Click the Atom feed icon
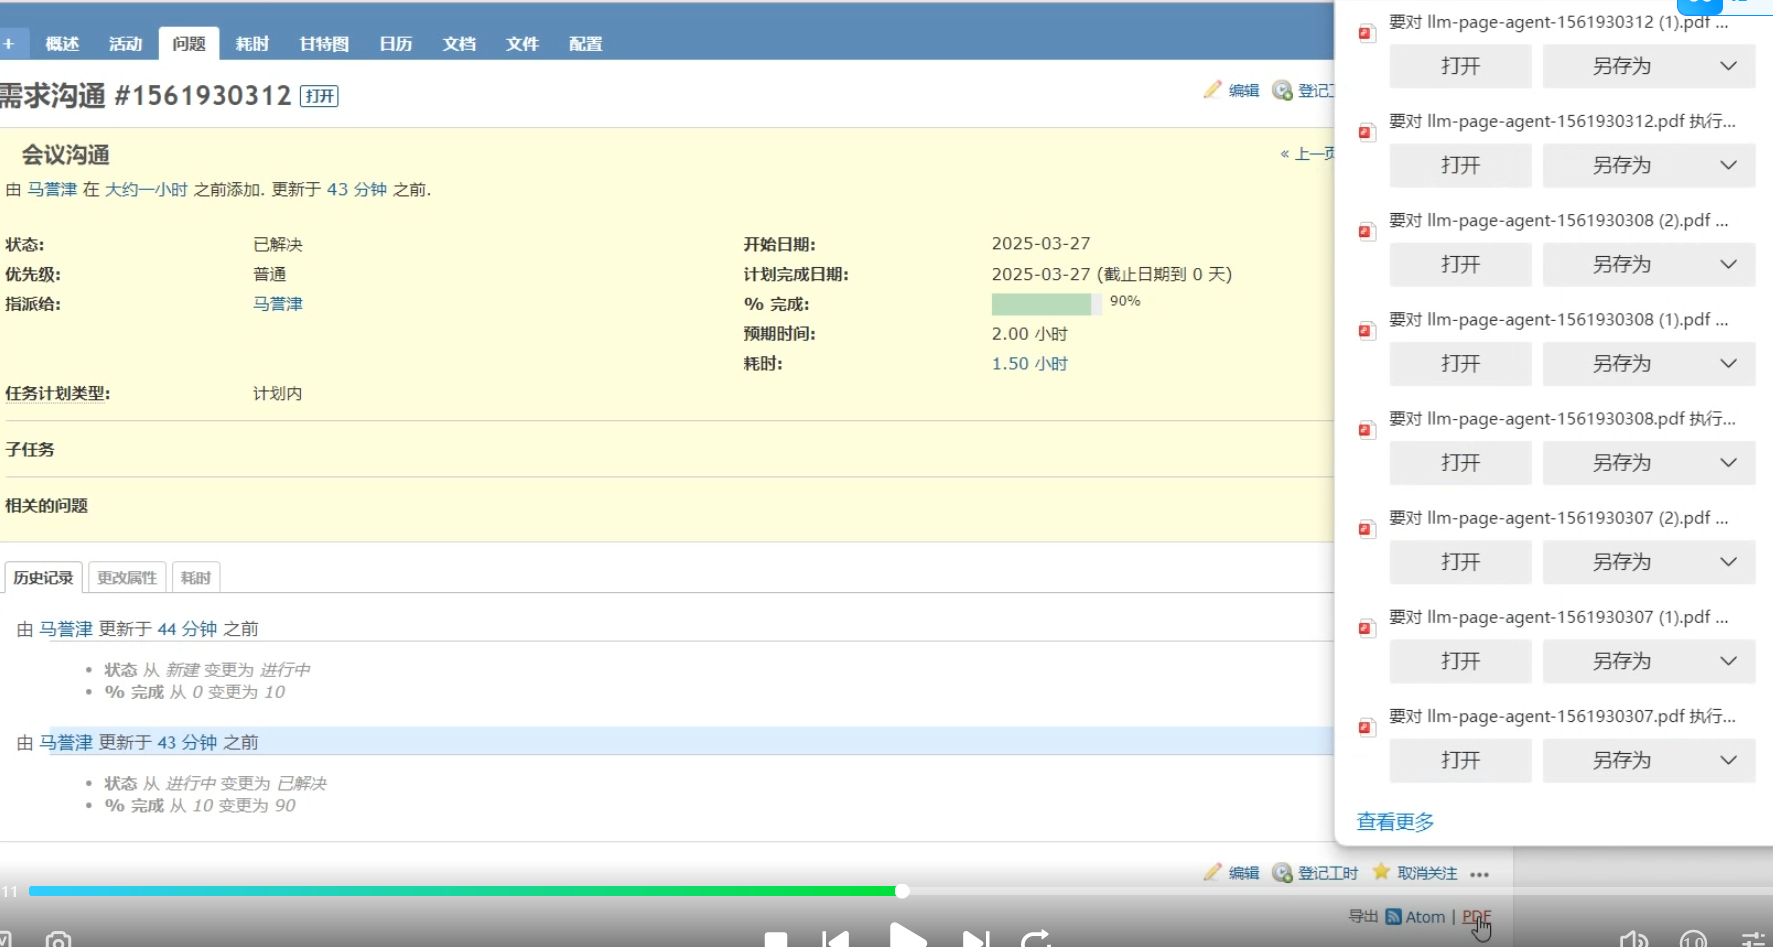Screen dimensions: 1773x947 pos(1393,917)
